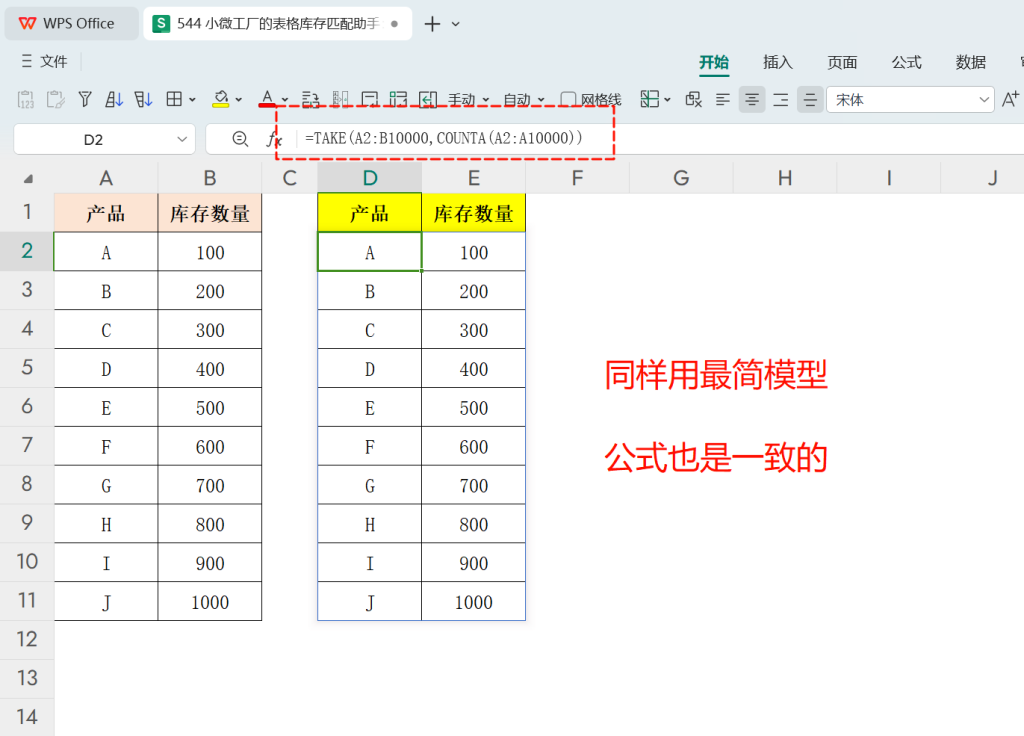Toggle vertical middle alignment
1024x736 pixels.
click(810, 100)
